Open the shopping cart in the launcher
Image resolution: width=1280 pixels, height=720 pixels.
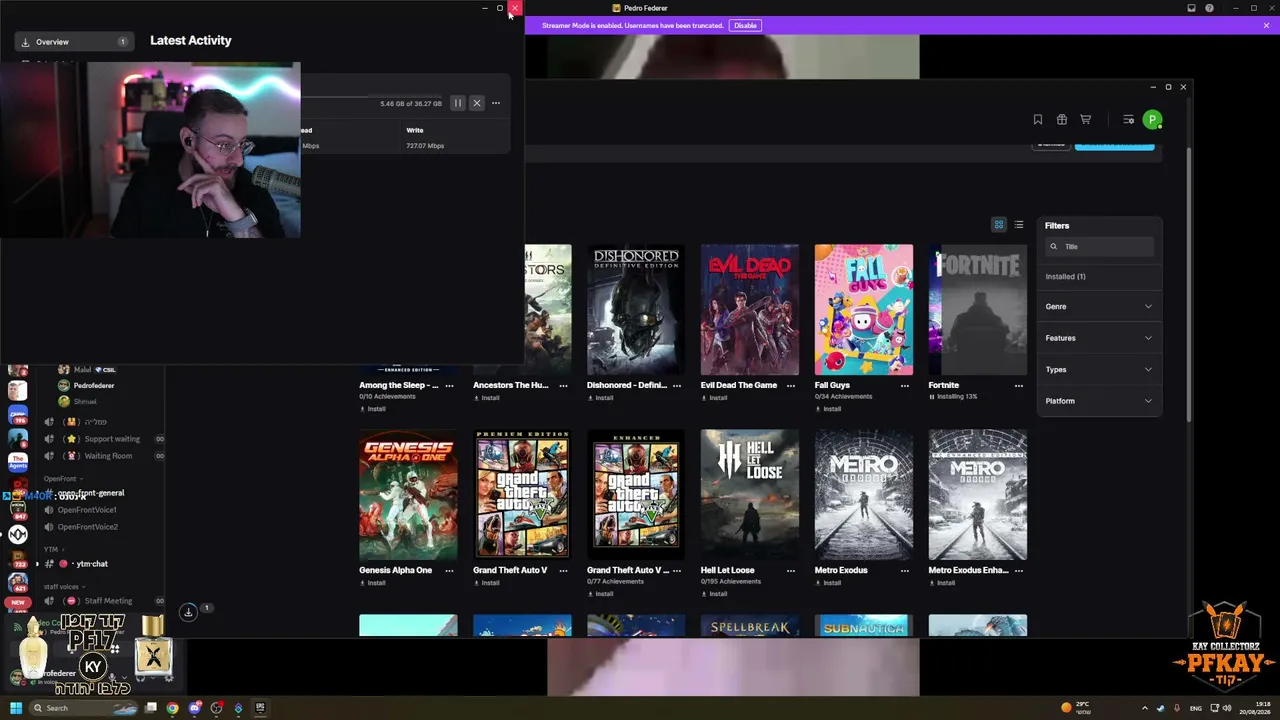(1085, 120)
